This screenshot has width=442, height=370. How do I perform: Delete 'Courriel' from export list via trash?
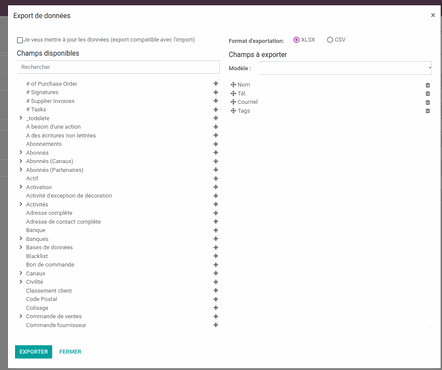(428, 102)
